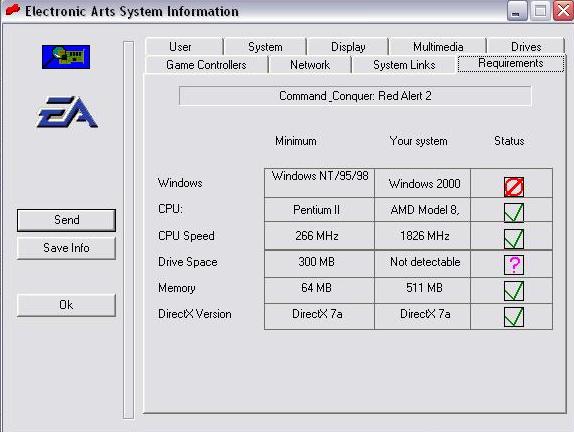This screenshot has height=432, width=574.
Task: Click the red title bar app icon
Action: tap(13, 10)
